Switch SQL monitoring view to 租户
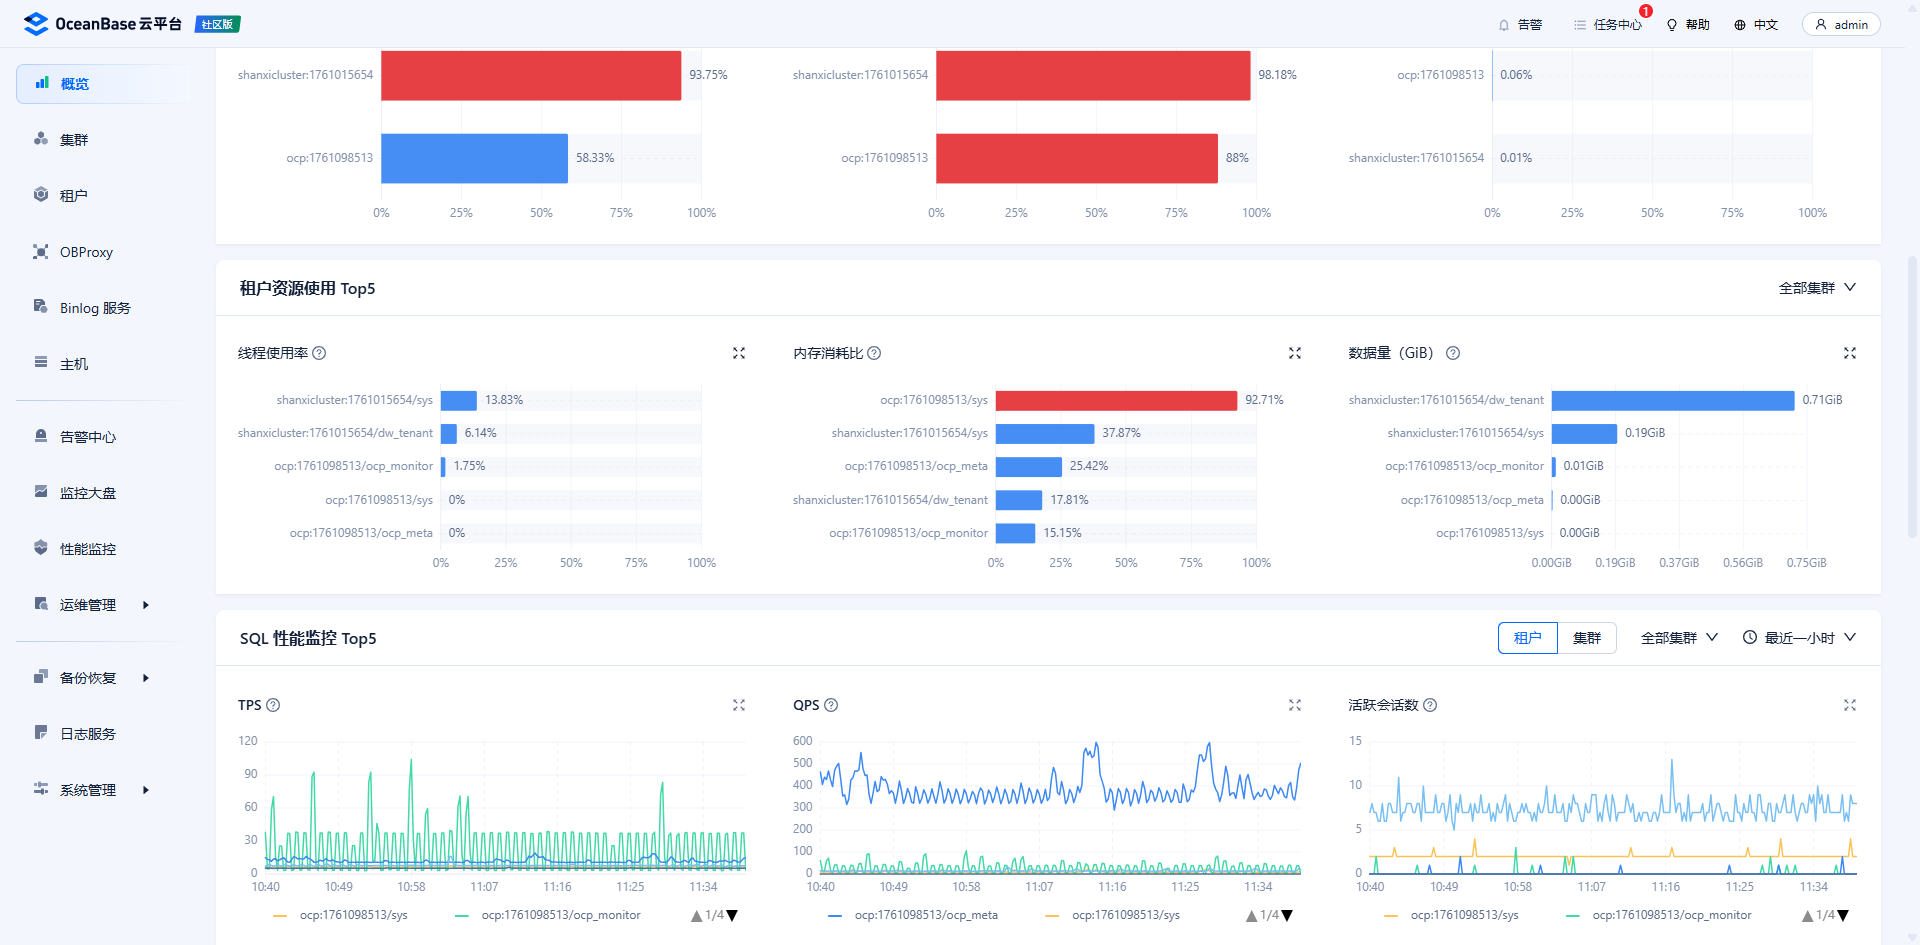 tap(1527, 638)
